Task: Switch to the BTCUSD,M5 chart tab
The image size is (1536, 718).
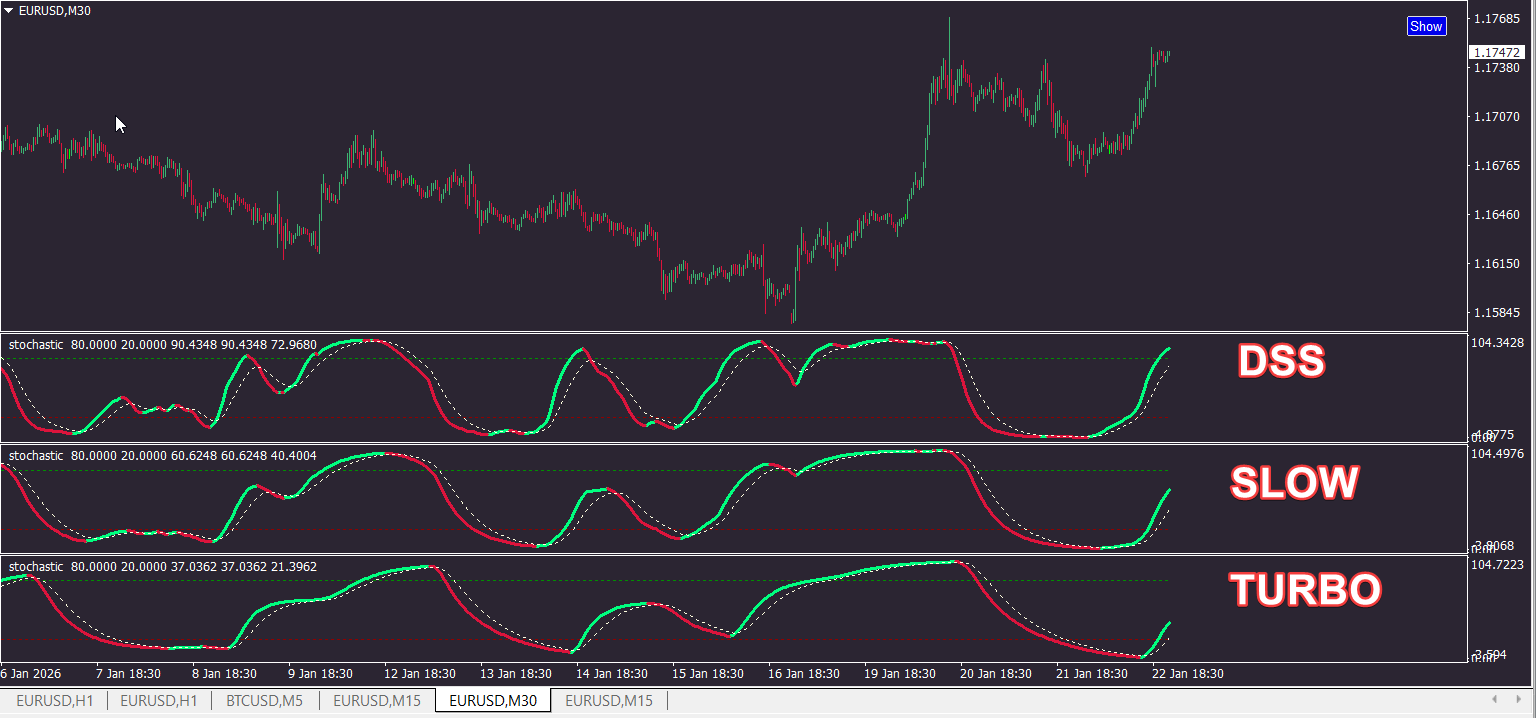Action: click(264, 700)
